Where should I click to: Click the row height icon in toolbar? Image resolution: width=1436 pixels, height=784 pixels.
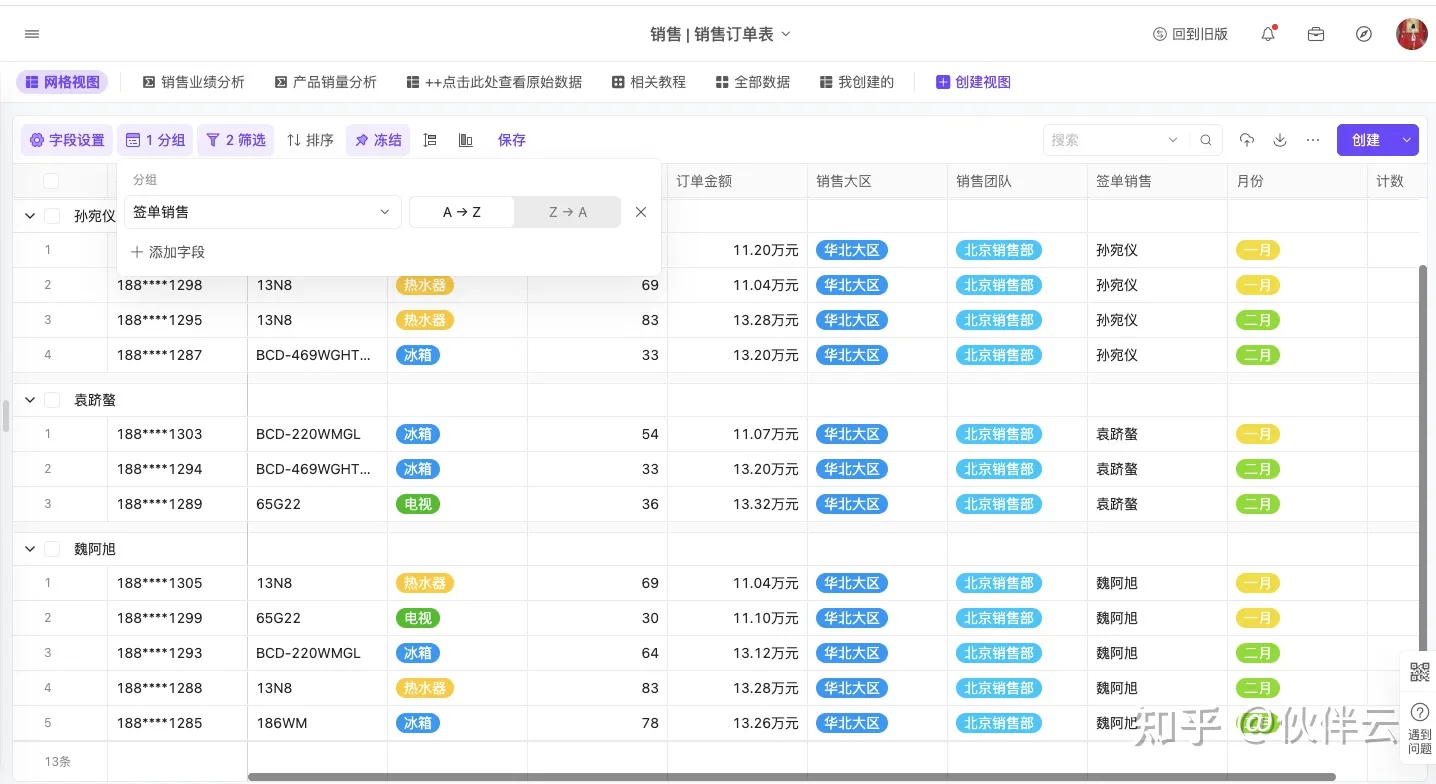430,140
